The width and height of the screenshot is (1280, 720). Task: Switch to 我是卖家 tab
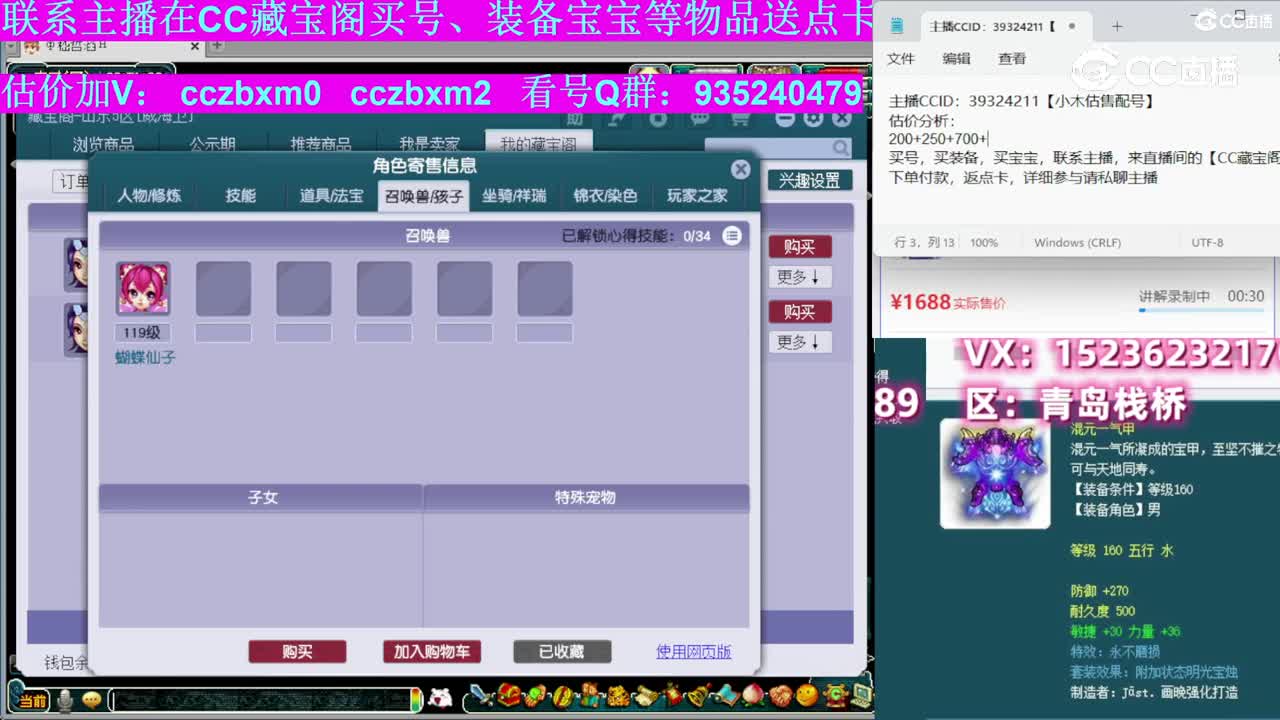tap(429, 145)
